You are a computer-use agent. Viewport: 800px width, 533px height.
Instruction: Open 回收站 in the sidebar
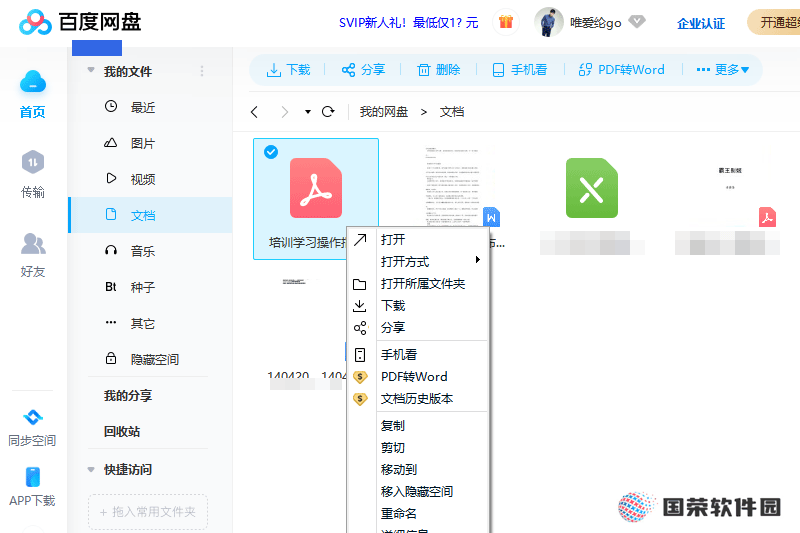click(x=122, y=432)
